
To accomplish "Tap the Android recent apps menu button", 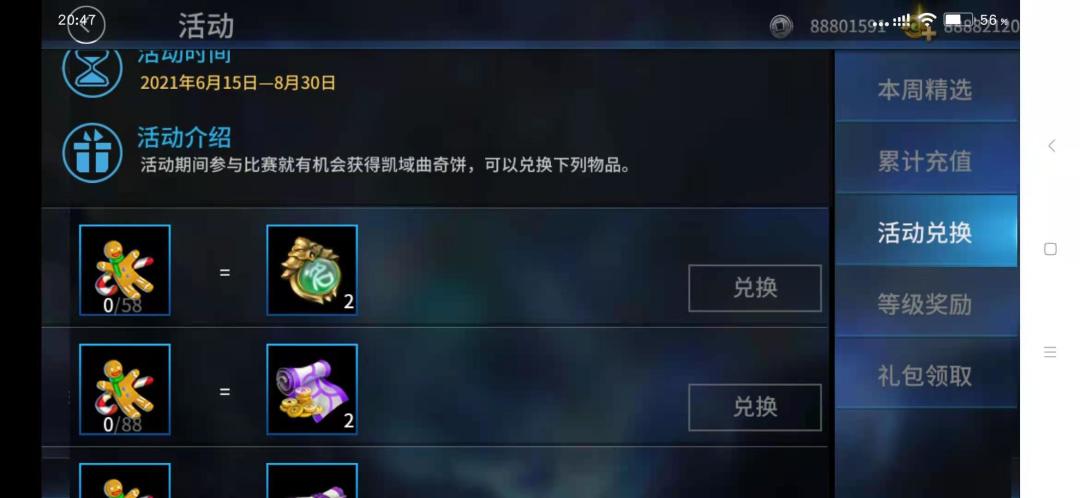I will pyautogui.click(x=1050, y=352).
